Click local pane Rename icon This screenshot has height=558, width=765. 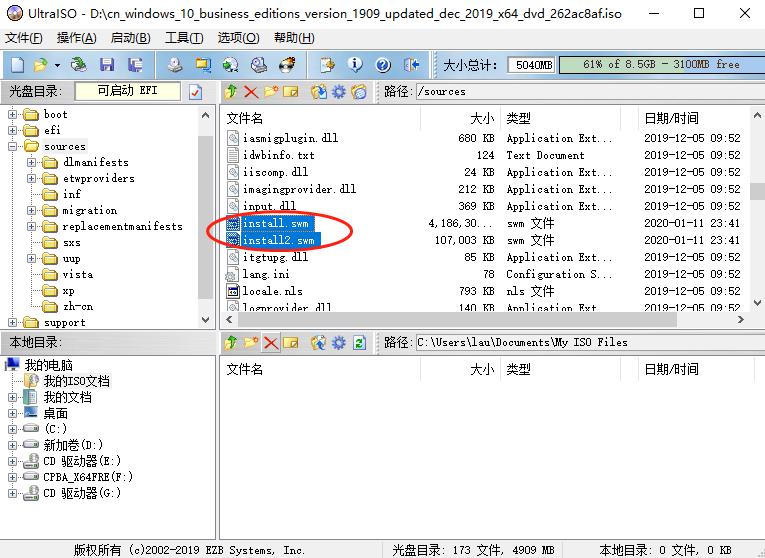tap(291, 342)
